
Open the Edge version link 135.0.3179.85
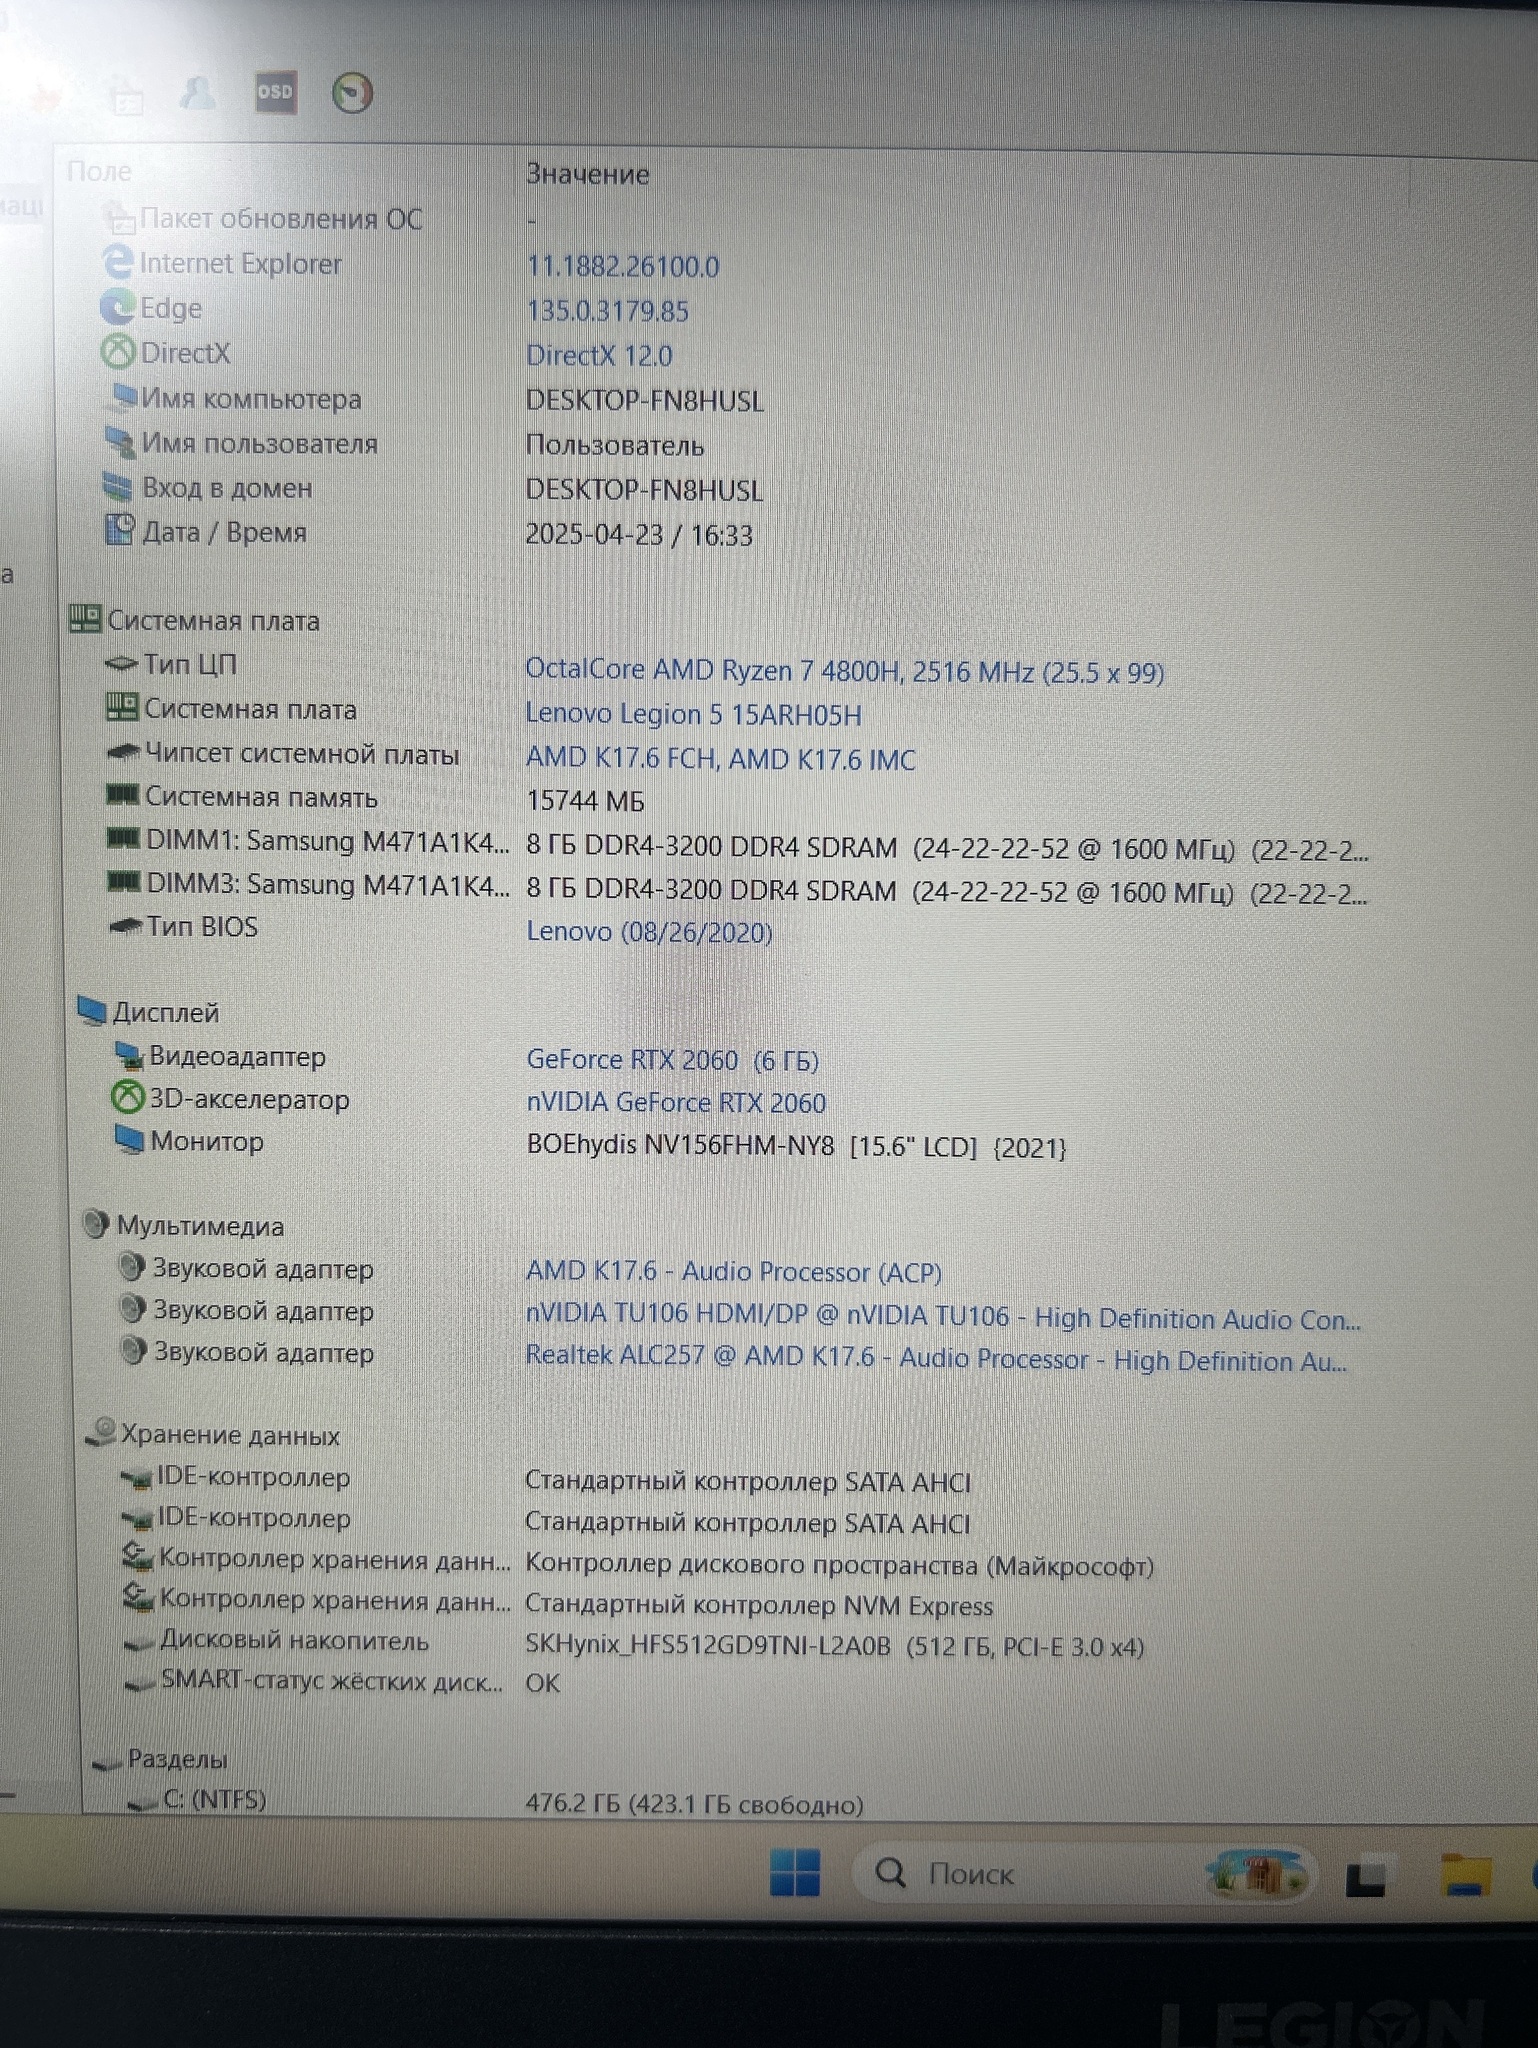(608, 310)
